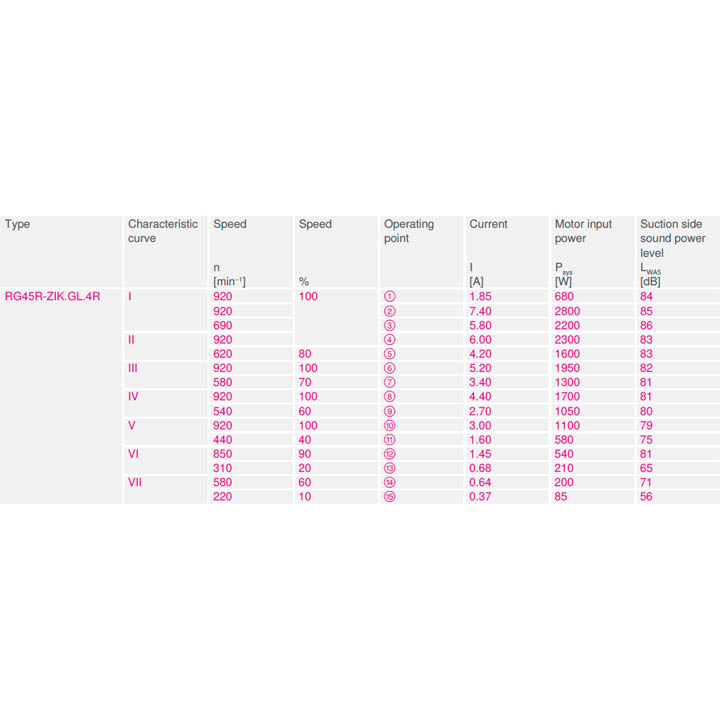Select the 0.37 current value
Viewport: 720px width, 720px height.
click(482, 497)
